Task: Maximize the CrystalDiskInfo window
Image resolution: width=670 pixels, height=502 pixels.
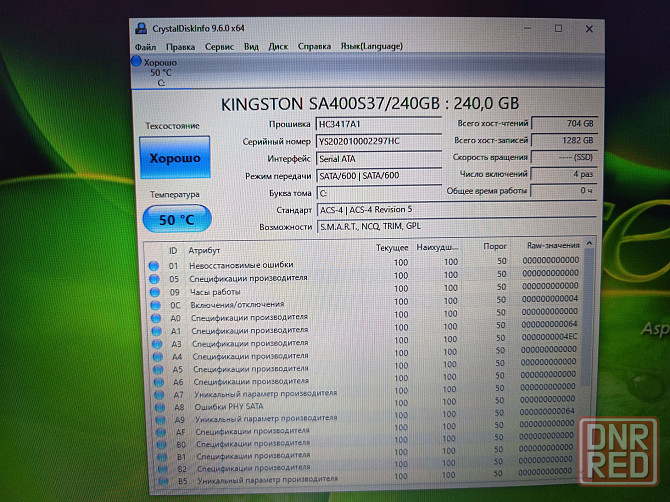Action: (558, 29)
